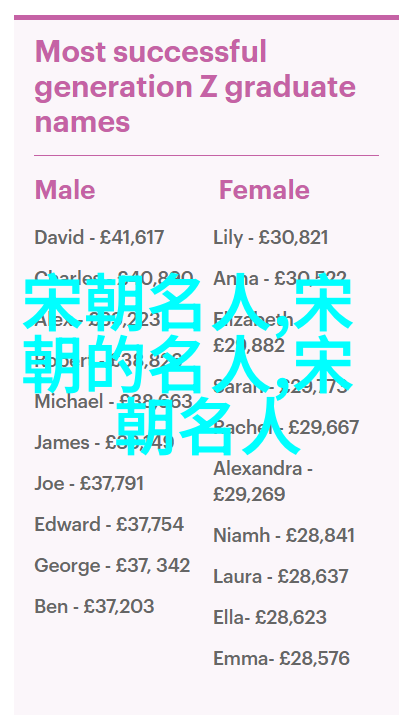The height and width of the screenshot is (715, 414).
Task: Select the Edward £37,754 row
Action: (109, 524)
